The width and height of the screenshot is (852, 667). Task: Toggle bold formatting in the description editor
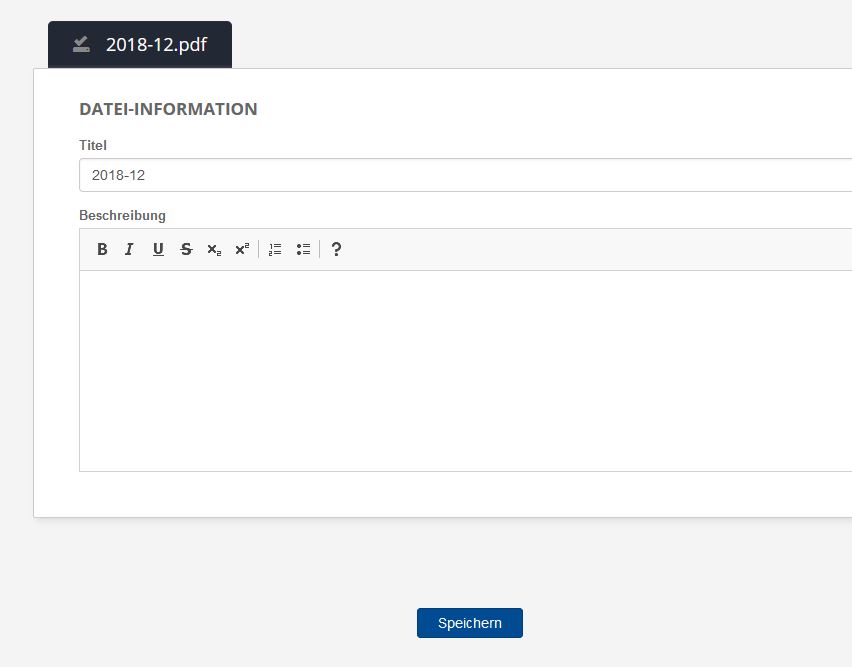102,250
